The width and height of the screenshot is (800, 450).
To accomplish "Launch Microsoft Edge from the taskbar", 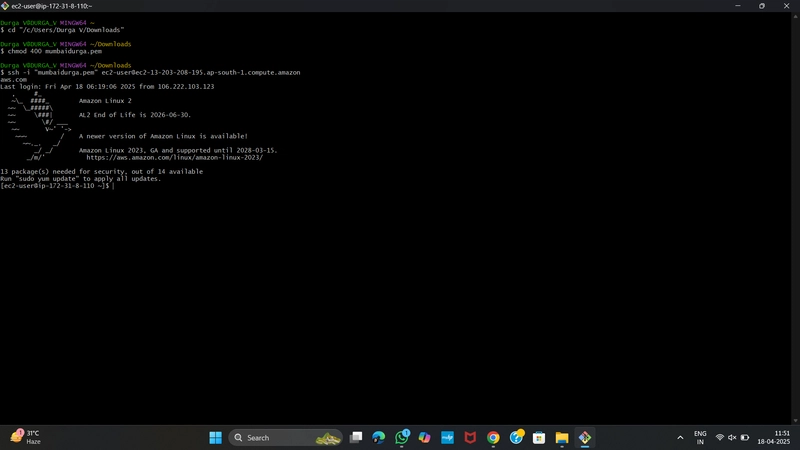I will point(379,438).
